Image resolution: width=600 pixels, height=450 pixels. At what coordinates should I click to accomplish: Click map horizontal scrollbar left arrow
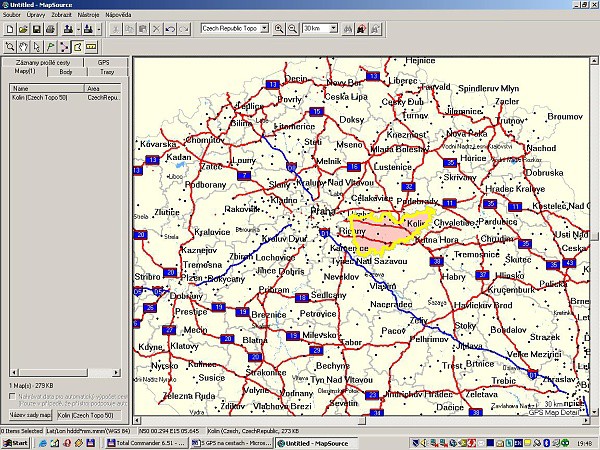click(x=137, y=421)
